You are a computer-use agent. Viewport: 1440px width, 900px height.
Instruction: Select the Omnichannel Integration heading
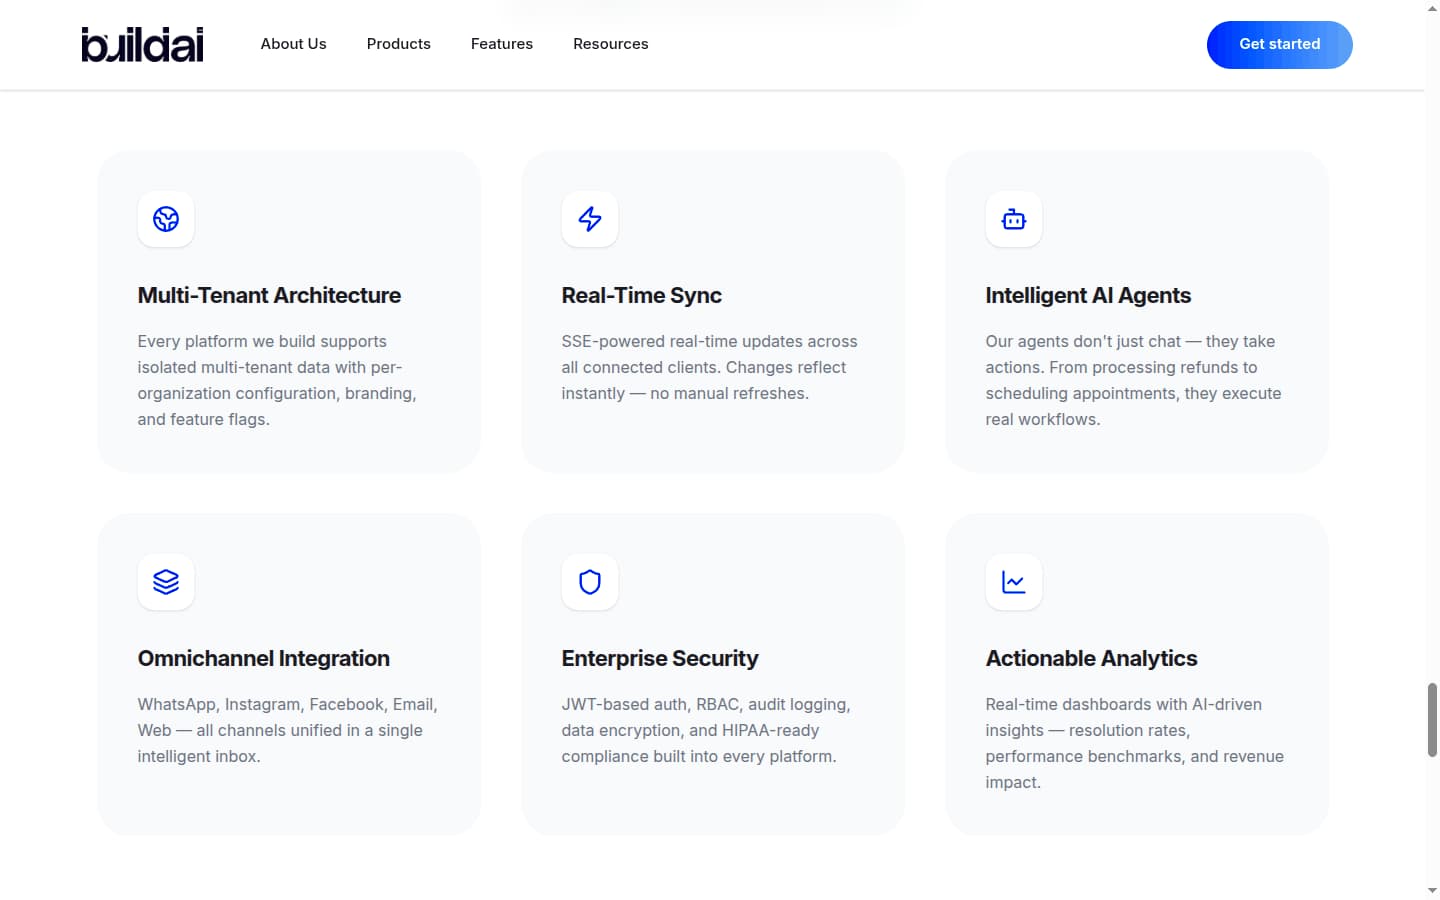pos(264,658)
